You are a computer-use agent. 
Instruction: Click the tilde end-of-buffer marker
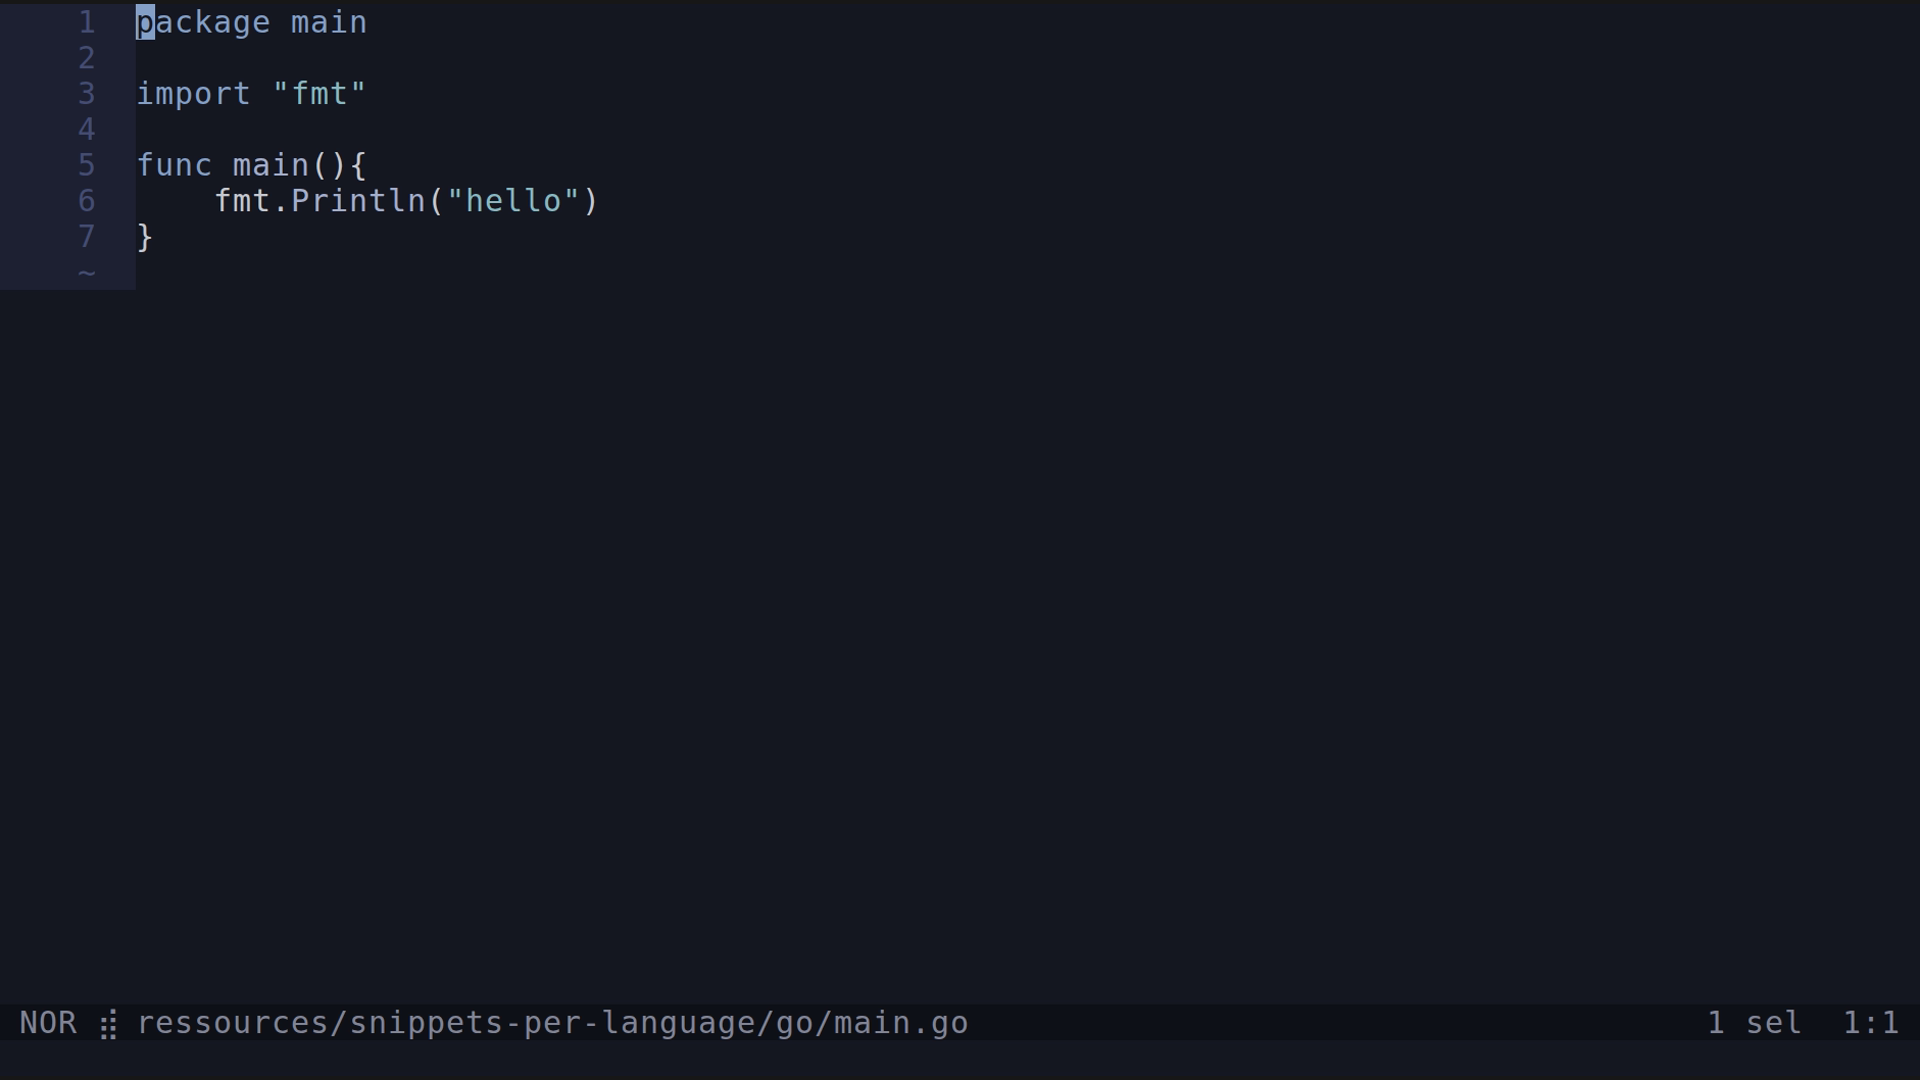(87, 273)
